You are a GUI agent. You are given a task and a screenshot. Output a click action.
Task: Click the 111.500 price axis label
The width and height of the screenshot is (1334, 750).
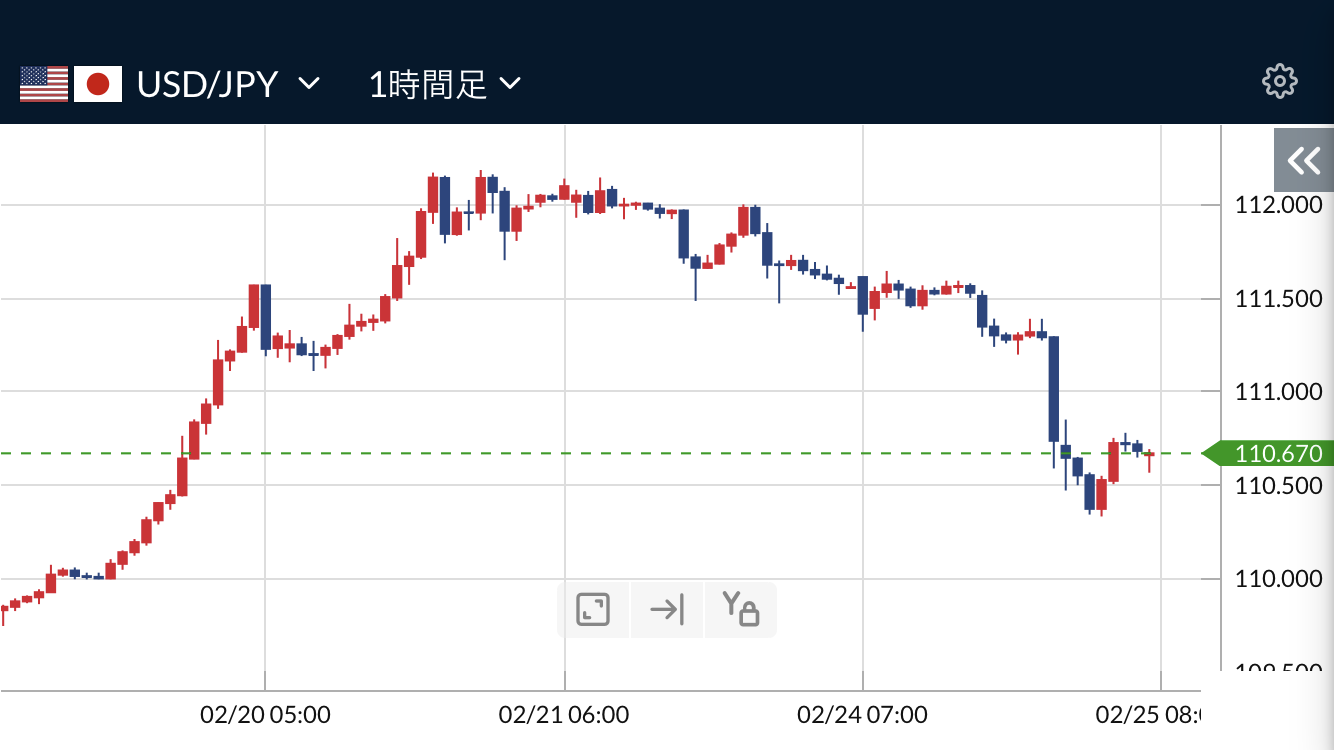coord(1279,299)
